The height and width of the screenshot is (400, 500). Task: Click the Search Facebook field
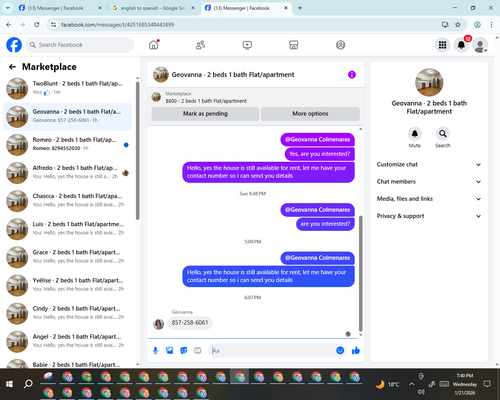pos(80,45)
